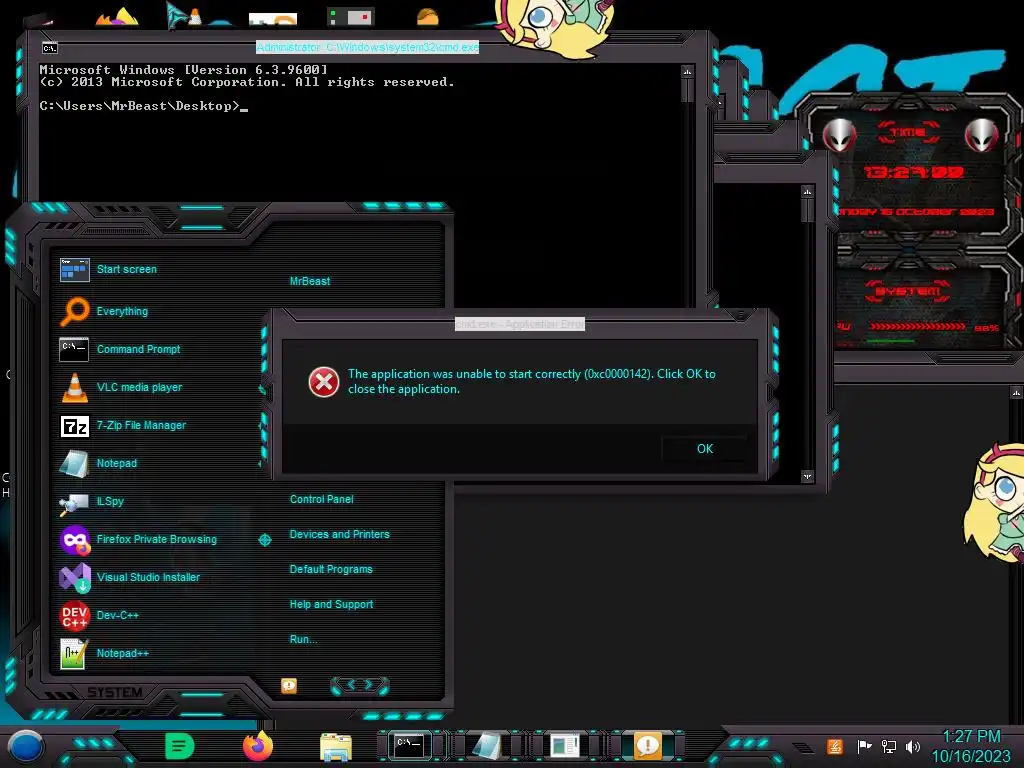
Task: Click the blue Start orb on the taskbar
Action: tap(26, 747)
